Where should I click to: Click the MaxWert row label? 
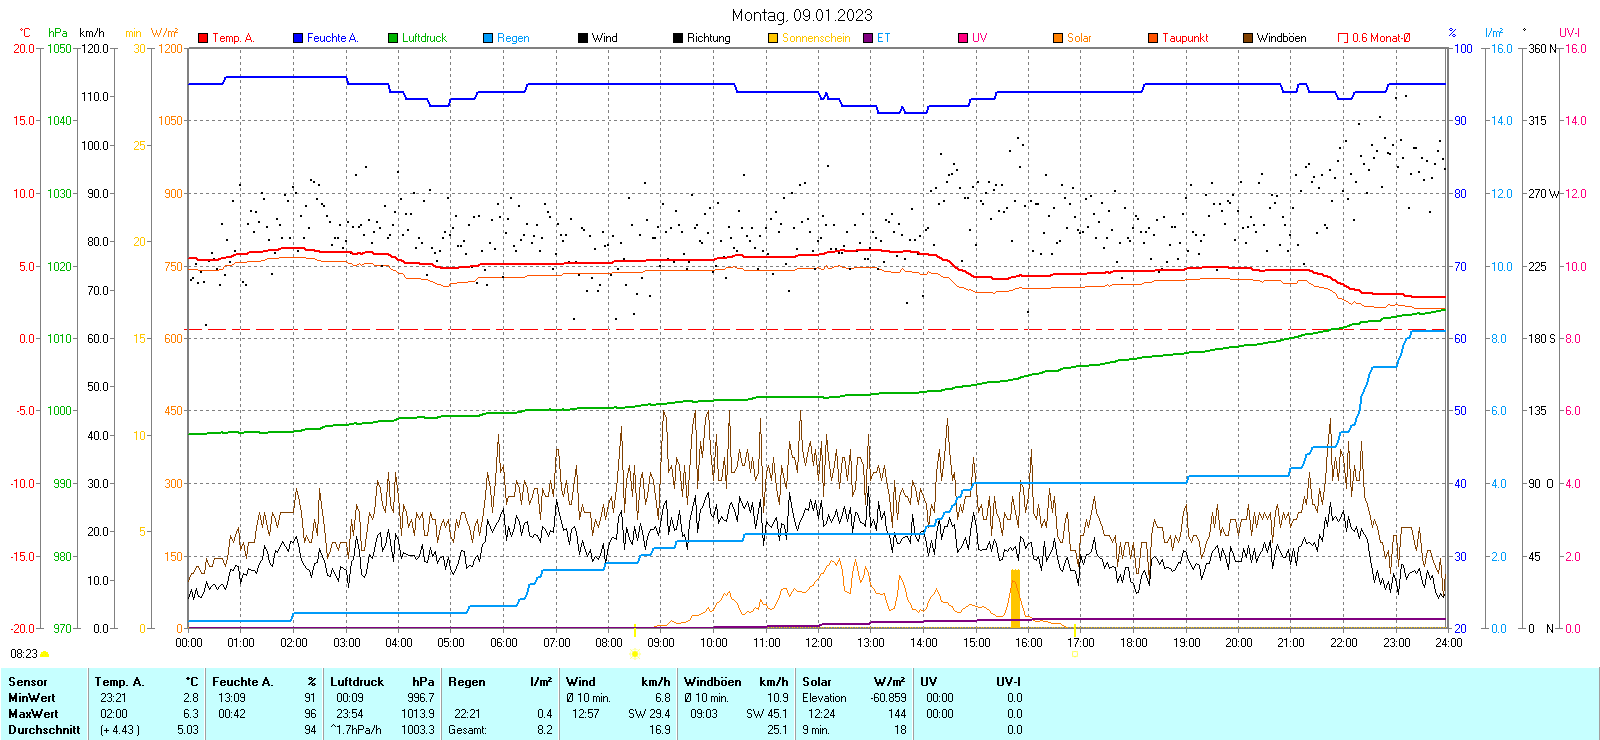(x=33, y=714)
